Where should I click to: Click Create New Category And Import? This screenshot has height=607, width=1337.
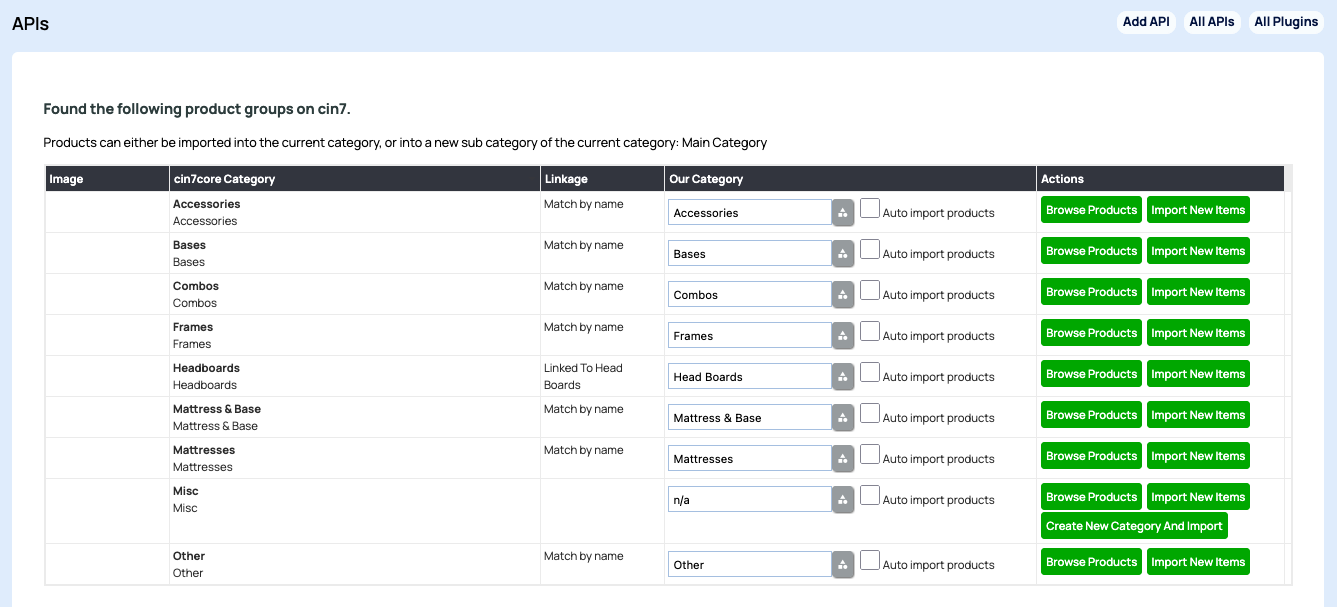click(x=1134, y=526)
